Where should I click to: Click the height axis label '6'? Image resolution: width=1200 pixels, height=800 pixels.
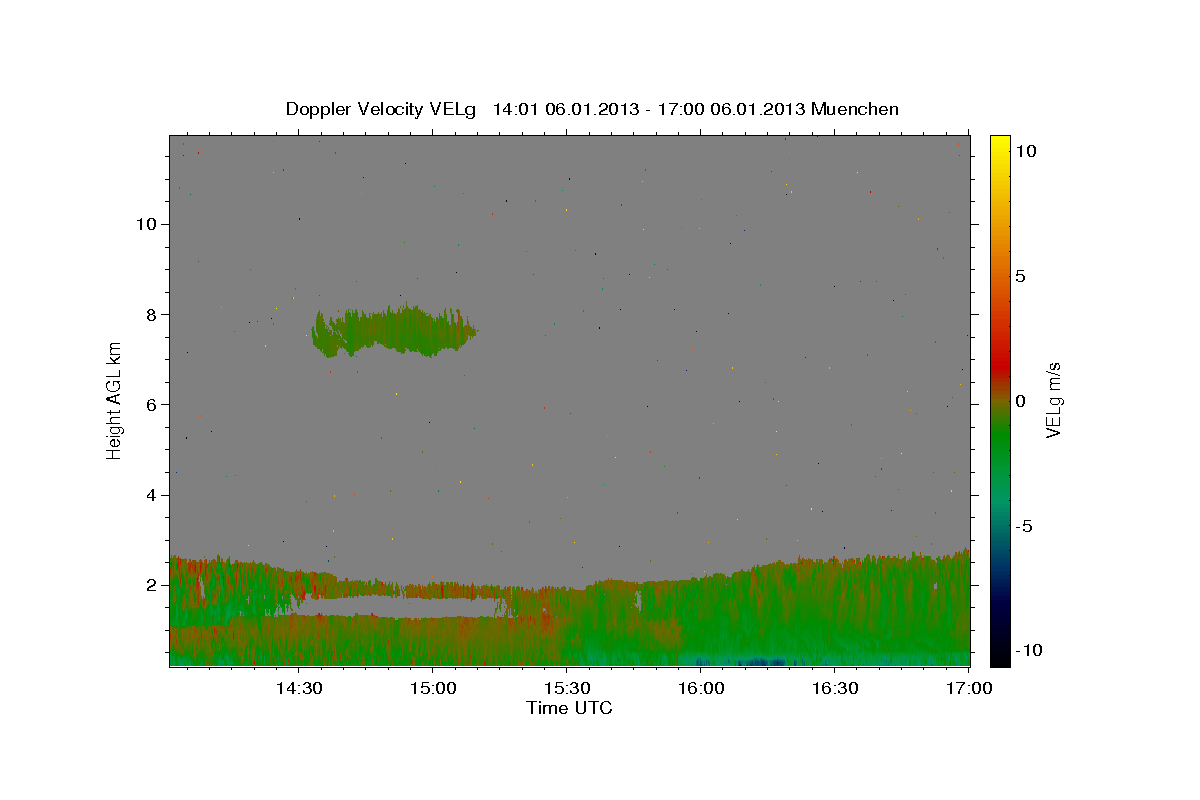point(149,405)
